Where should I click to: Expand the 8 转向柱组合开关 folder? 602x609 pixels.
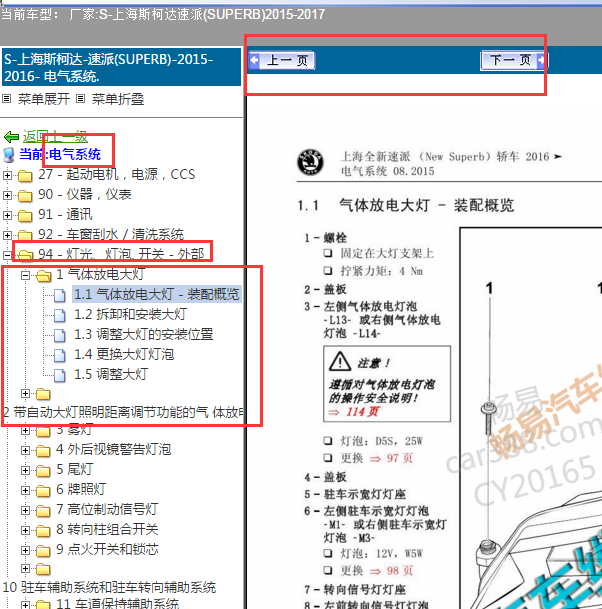[x=25, y=530]
